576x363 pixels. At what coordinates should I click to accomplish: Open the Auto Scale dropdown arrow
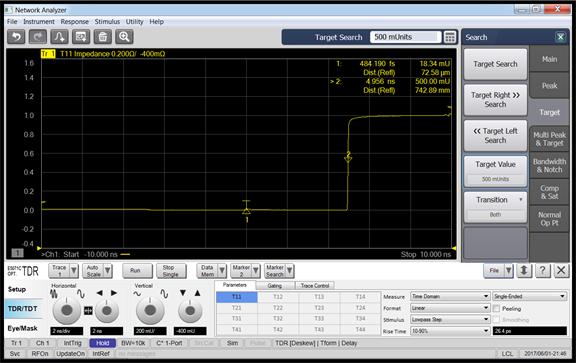(x=108, y=271)
